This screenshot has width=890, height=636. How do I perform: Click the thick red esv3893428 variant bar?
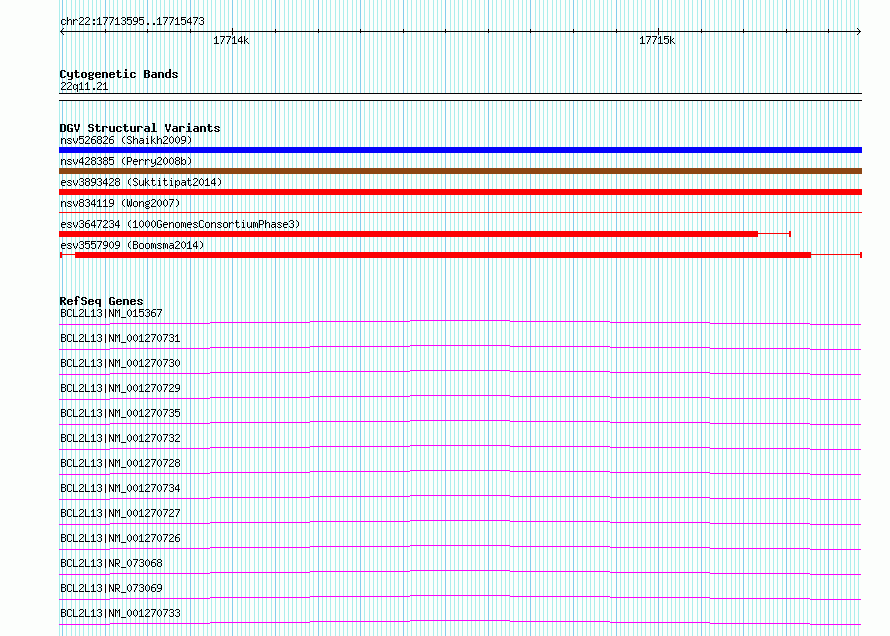point(460,192)
